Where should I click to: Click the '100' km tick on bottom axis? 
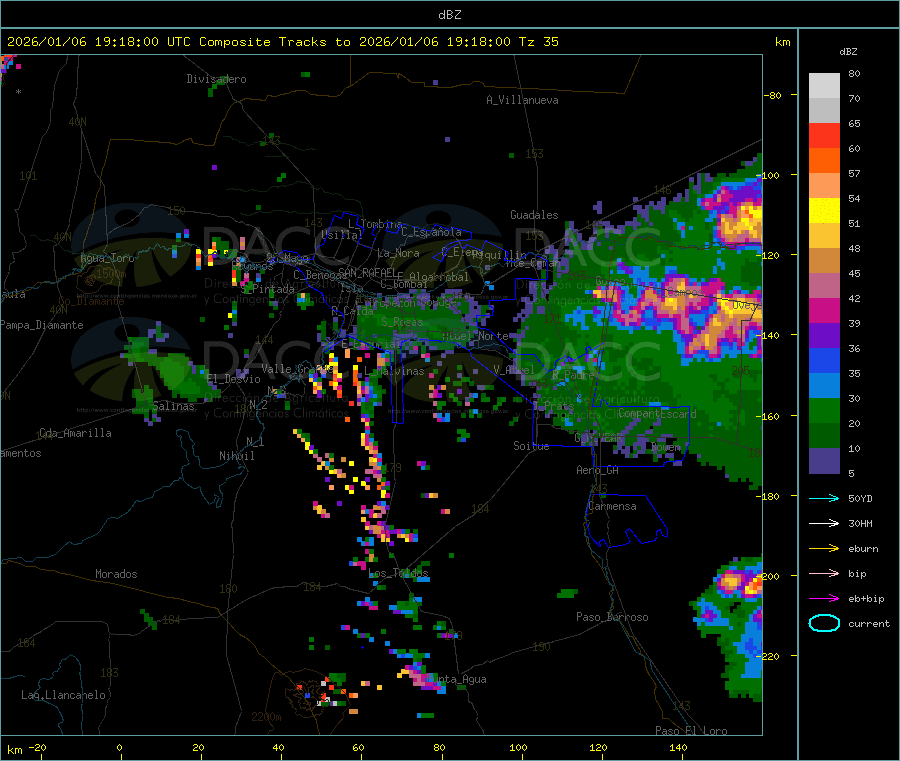(x=518, y=747)
